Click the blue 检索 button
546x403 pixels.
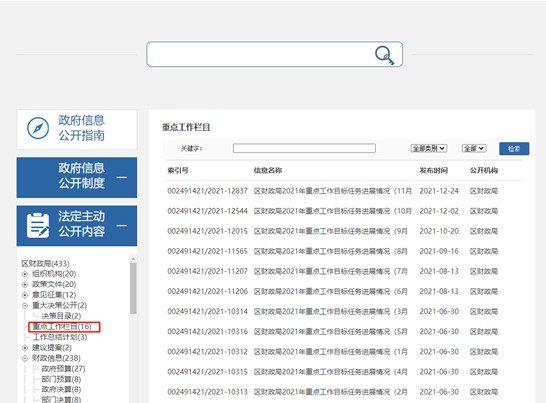514,149
